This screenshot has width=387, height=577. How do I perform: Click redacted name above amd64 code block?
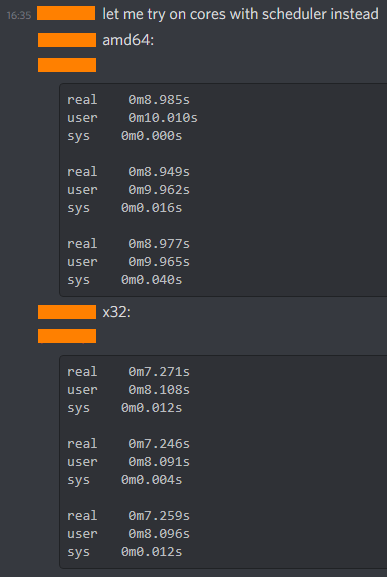pyautogui.click(x=67, y=65)
